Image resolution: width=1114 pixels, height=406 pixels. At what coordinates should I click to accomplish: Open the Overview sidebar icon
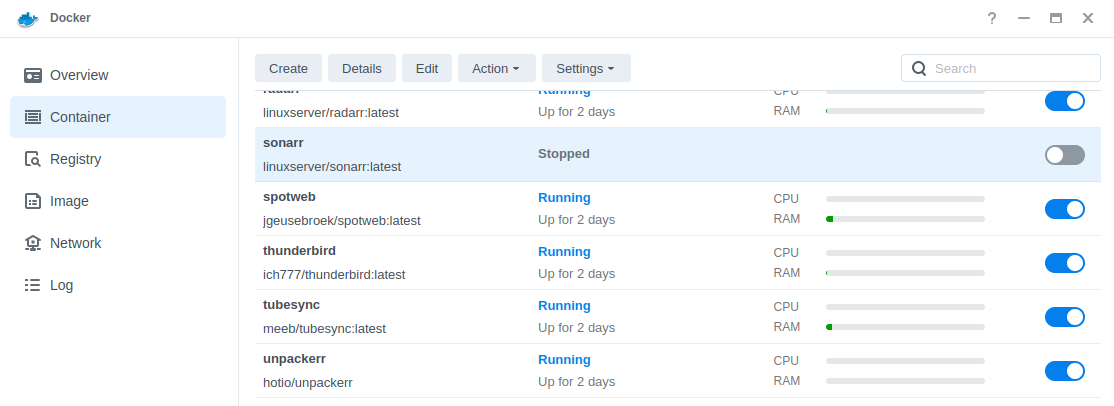pyautogui.click(x=33, y=75)
